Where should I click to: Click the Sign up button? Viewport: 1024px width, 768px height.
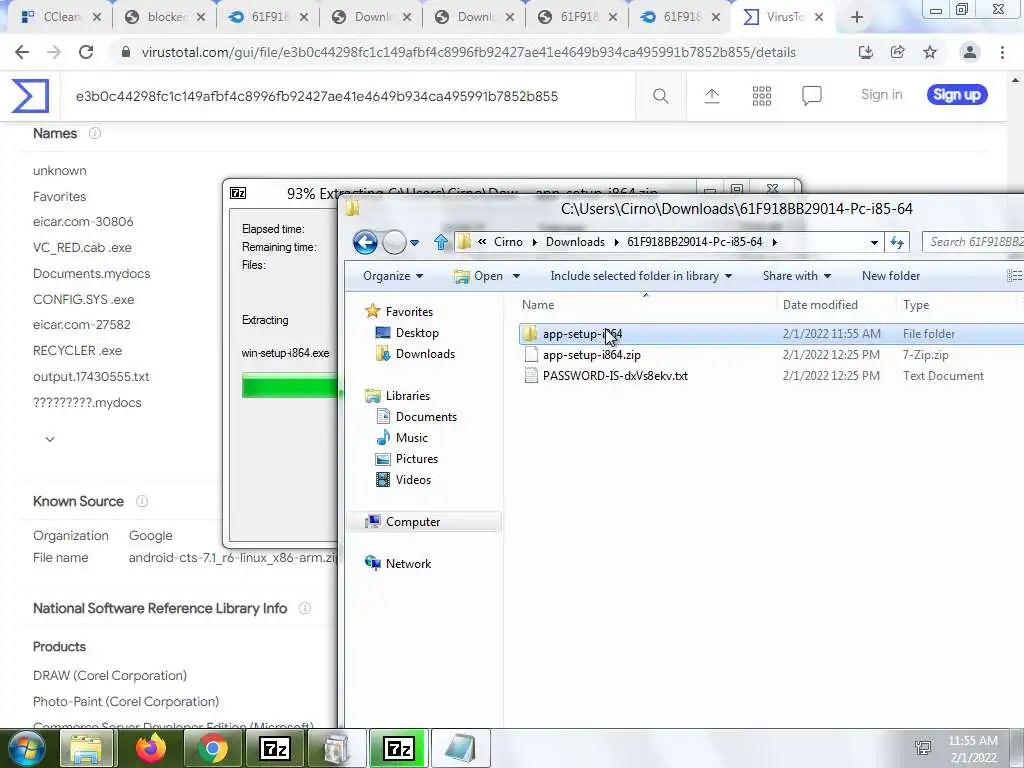[x=957, y=95]
